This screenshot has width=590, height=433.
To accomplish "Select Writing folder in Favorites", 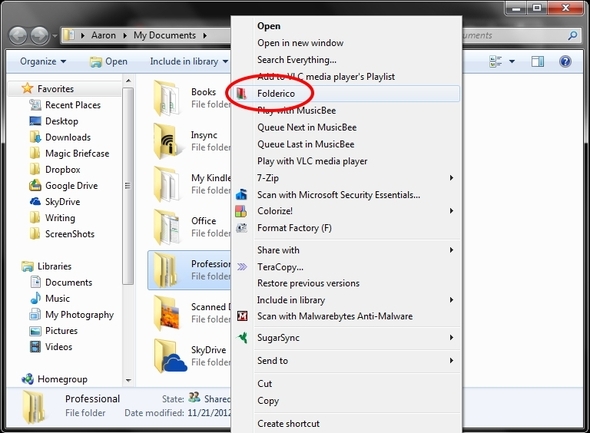I will click(60, 217).
